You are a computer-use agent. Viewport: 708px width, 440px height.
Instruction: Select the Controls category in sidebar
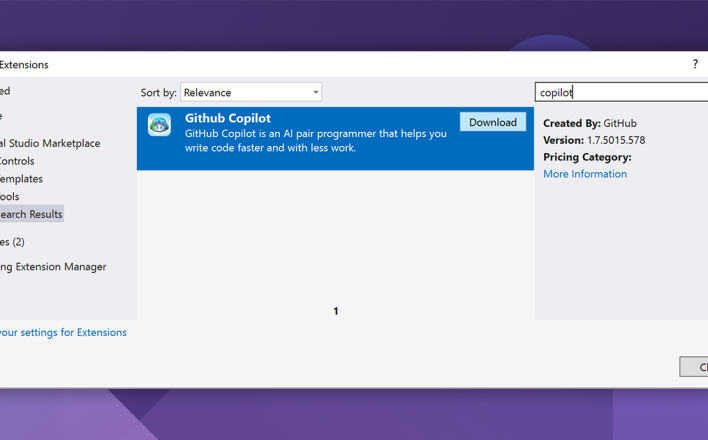[x=17, y=161]
